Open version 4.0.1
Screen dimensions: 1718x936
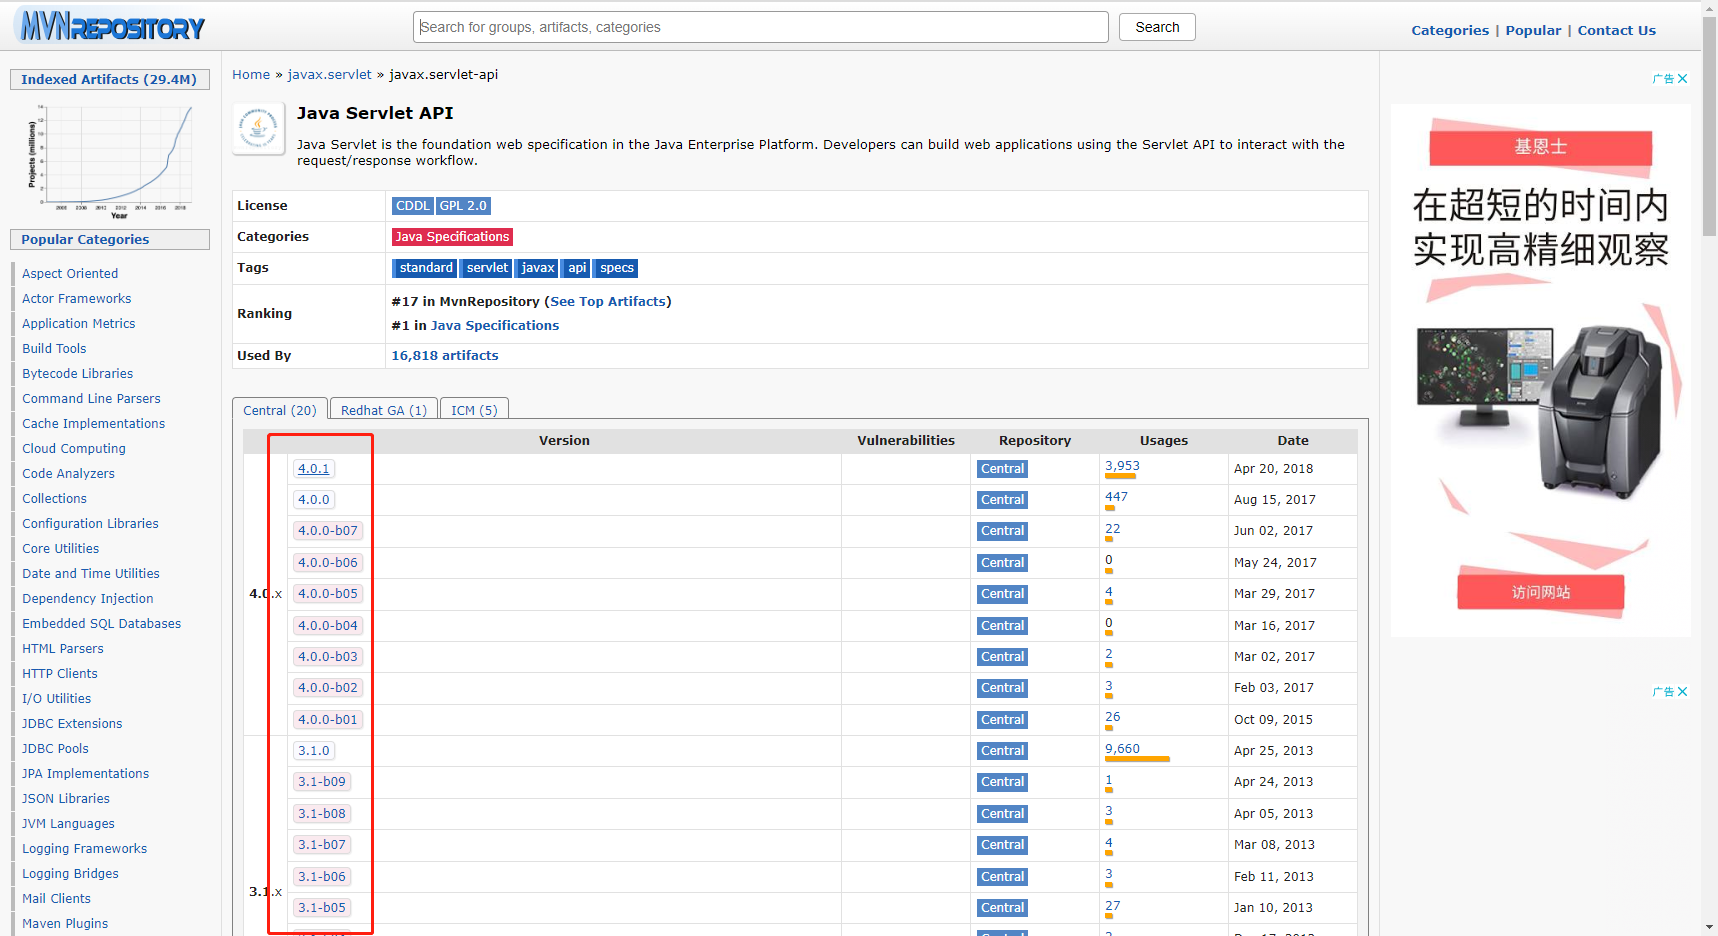(x=313, y=469)
